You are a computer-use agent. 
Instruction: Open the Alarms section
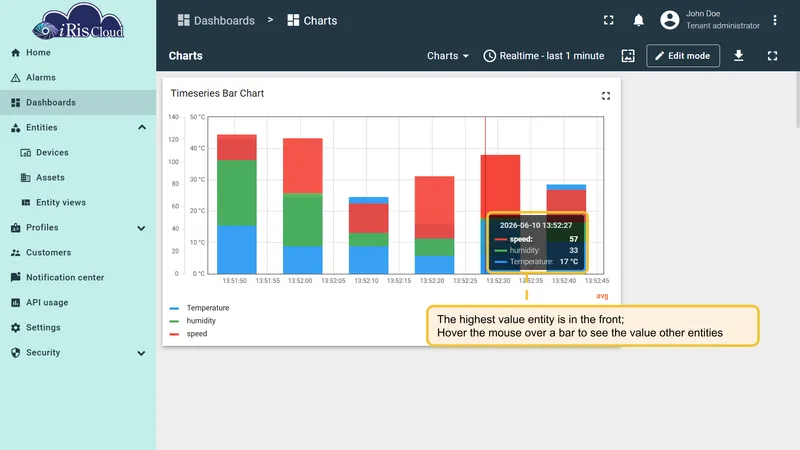(x=78, y=78)
